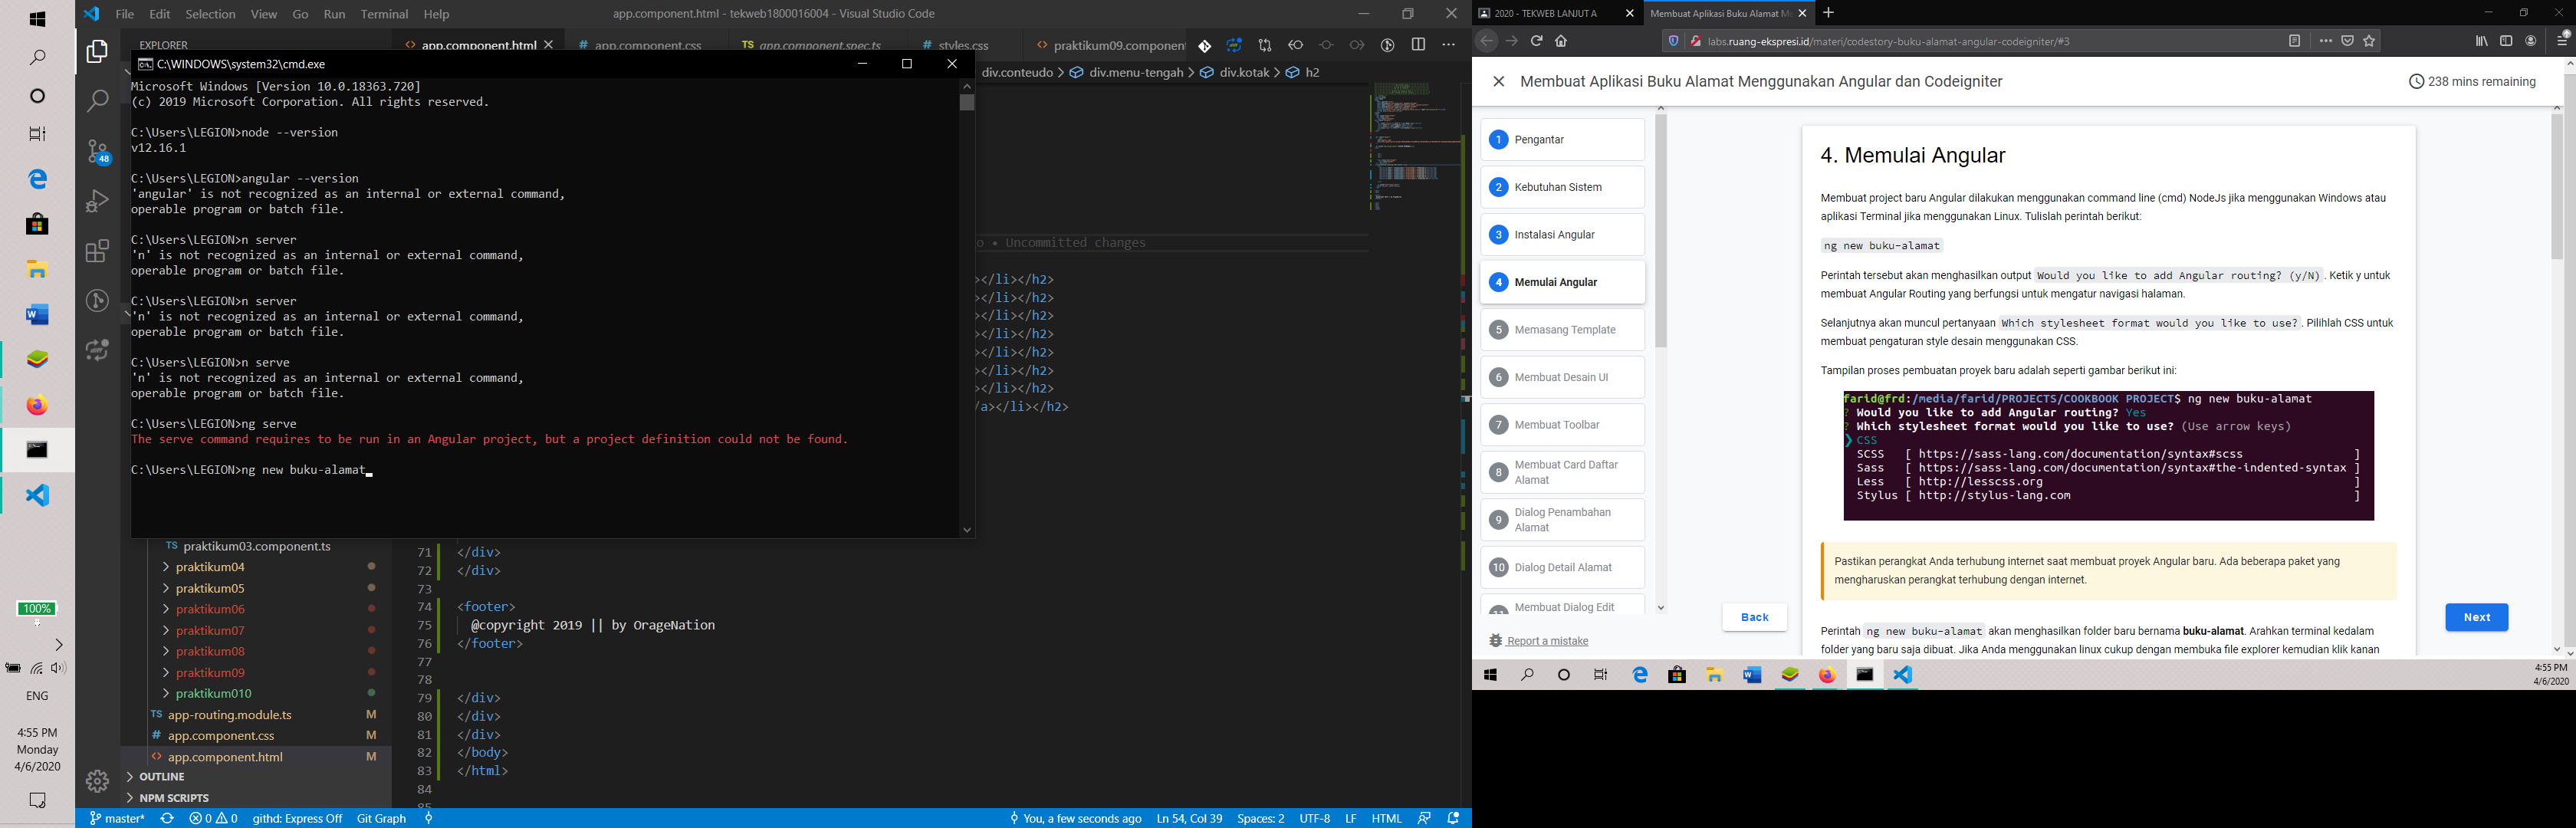Expand praktikum05 folder in explorer
2576x828 pixels.
[x=210, y=588]
